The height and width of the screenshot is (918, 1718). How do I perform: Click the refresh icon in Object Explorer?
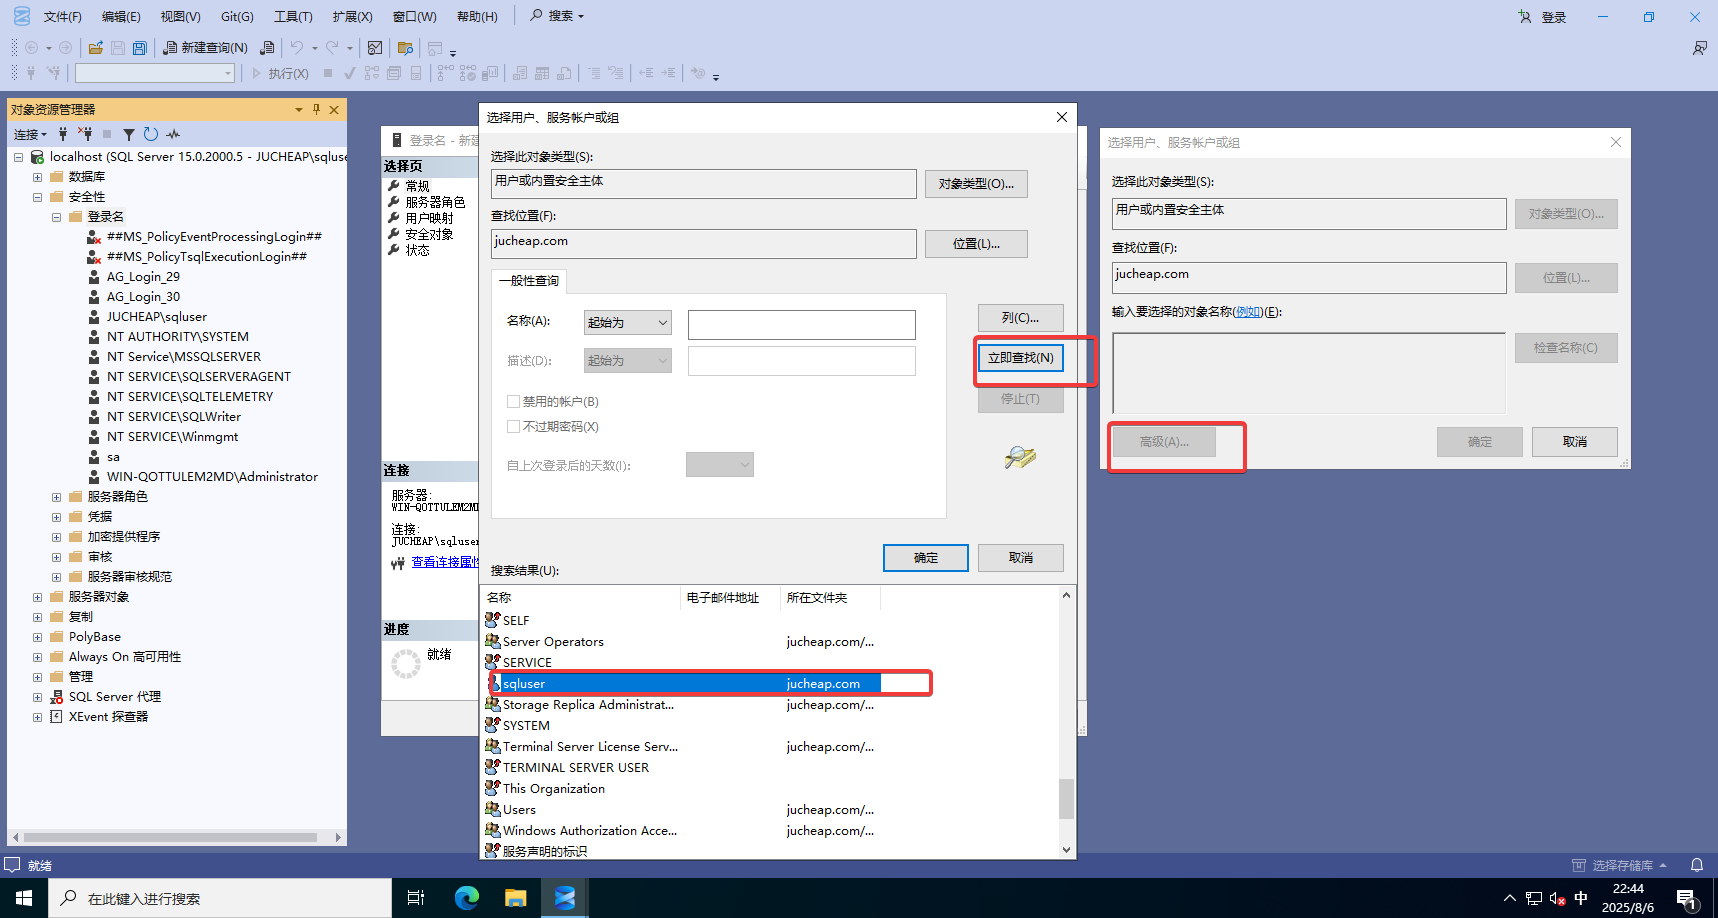151,134
